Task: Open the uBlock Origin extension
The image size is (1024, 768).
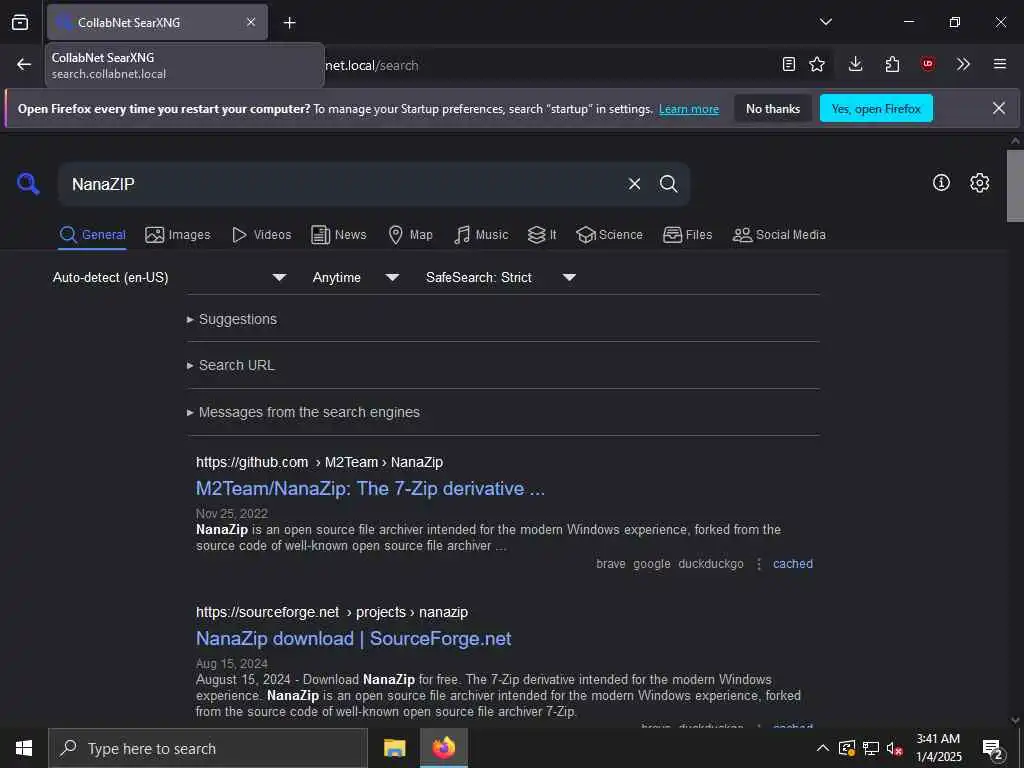Action: point(927,64)
